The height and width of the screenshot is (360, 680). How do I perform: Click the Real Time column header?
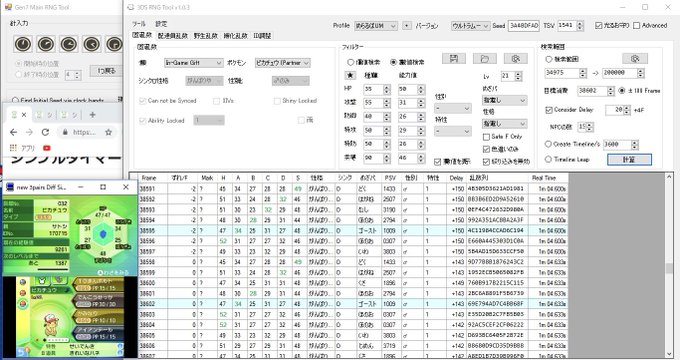click(x=548, y=178)
